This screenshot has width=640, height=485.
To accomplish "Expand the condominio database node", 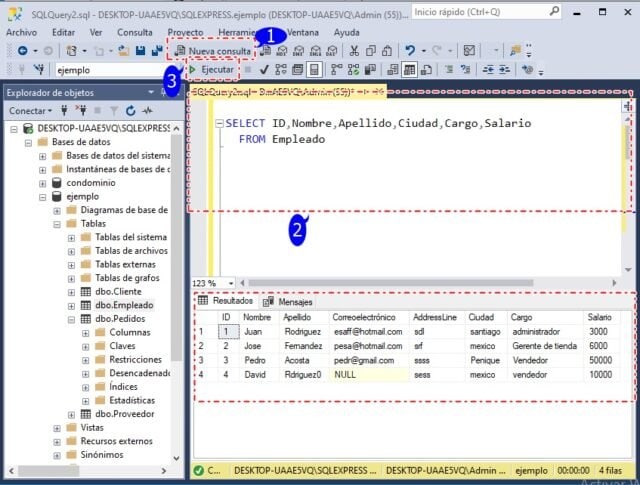I will point(43,183).
